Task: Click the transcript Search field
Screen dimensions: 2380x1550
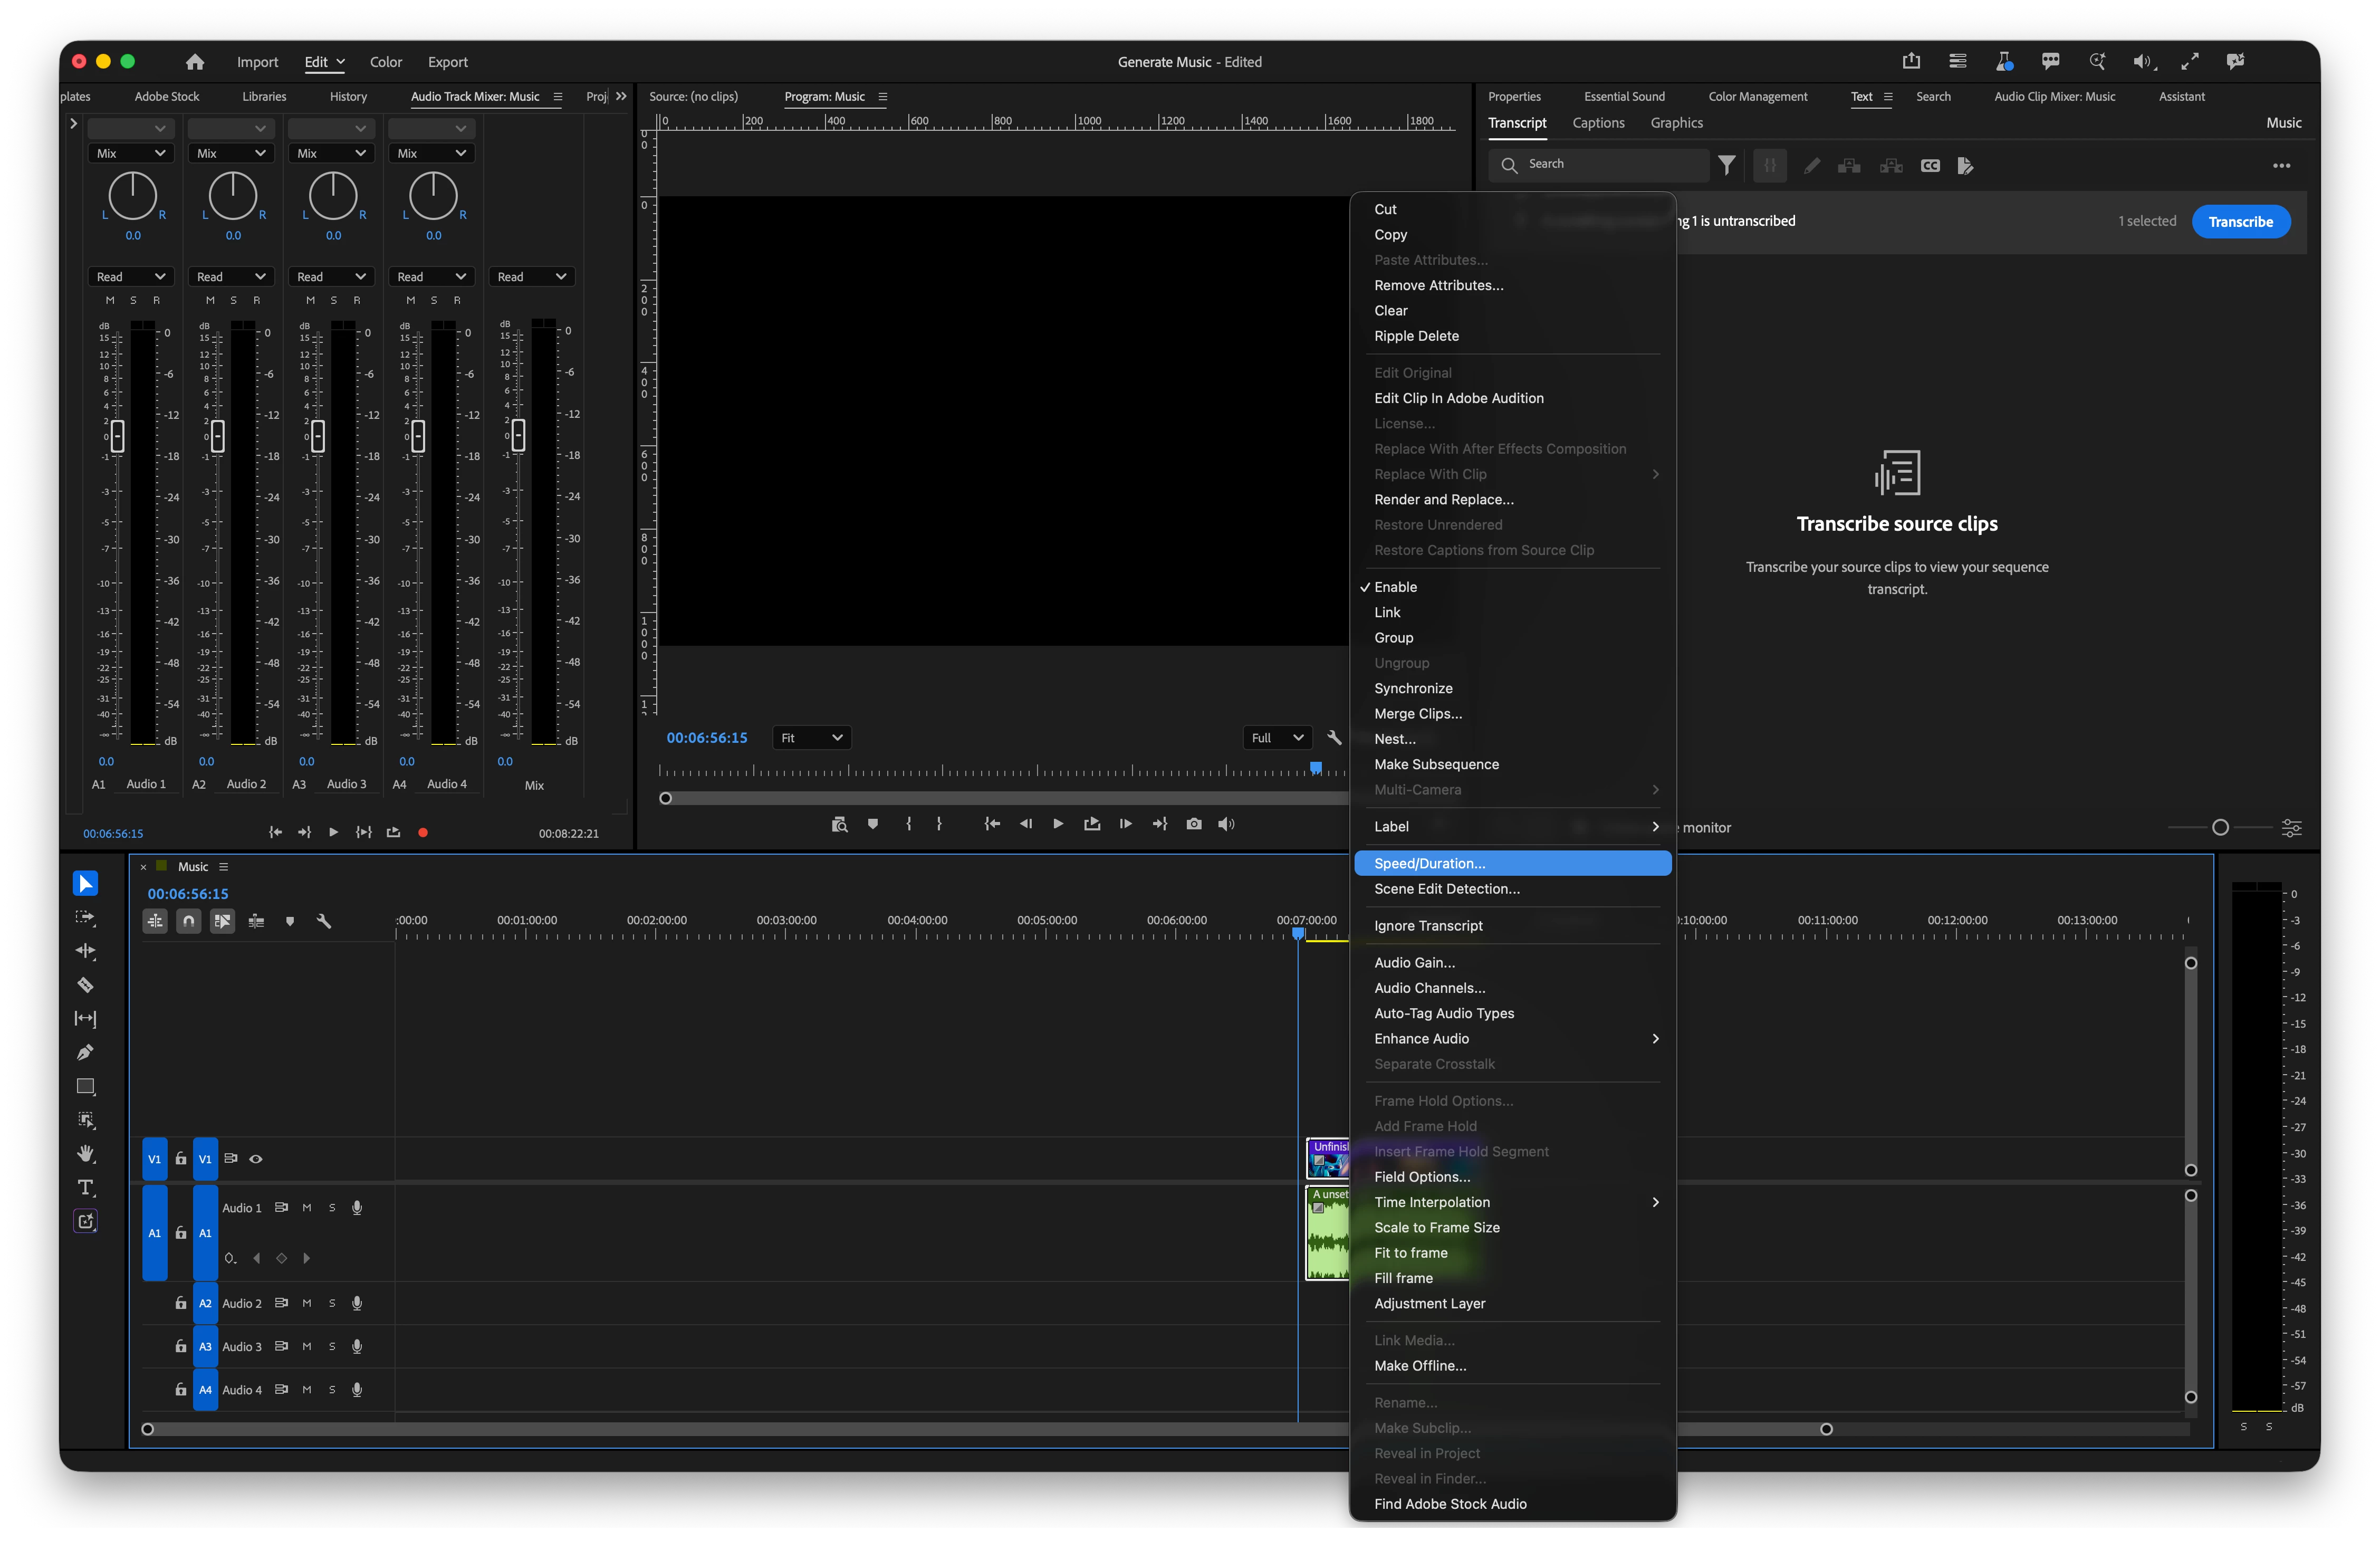Action: (x=1598, y=164)
